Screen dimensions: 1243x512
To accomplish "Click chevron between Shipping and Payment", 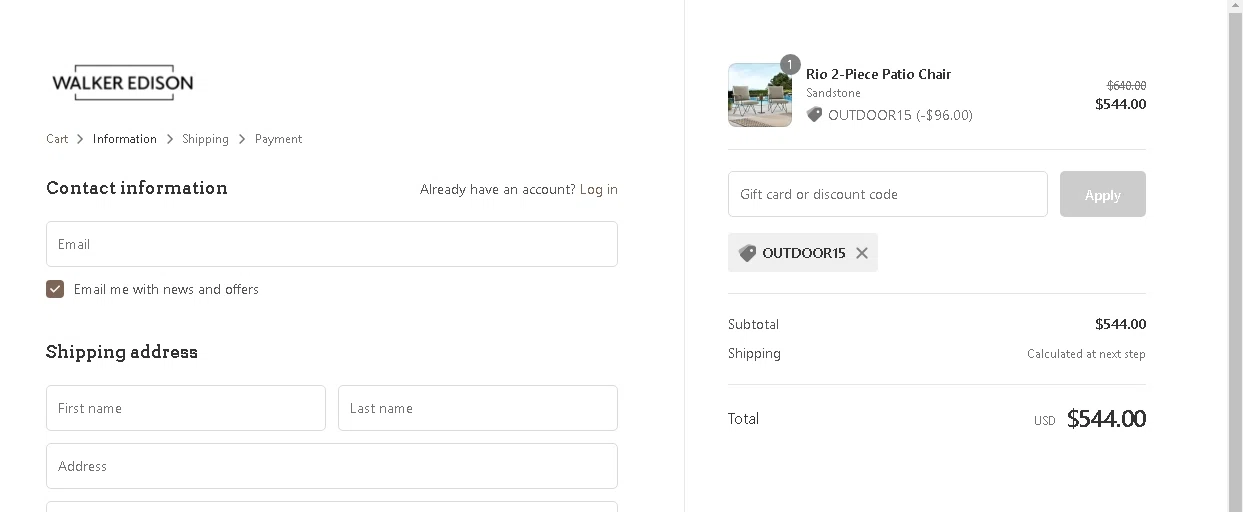I will [242, 139].
